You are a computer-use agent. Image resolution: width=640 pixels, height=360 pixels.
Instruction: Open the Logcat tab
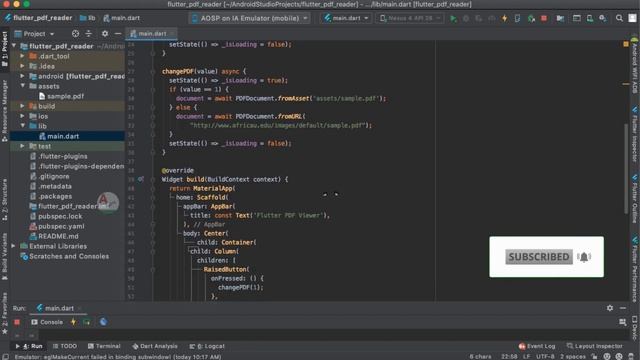[x=207, y=346]
